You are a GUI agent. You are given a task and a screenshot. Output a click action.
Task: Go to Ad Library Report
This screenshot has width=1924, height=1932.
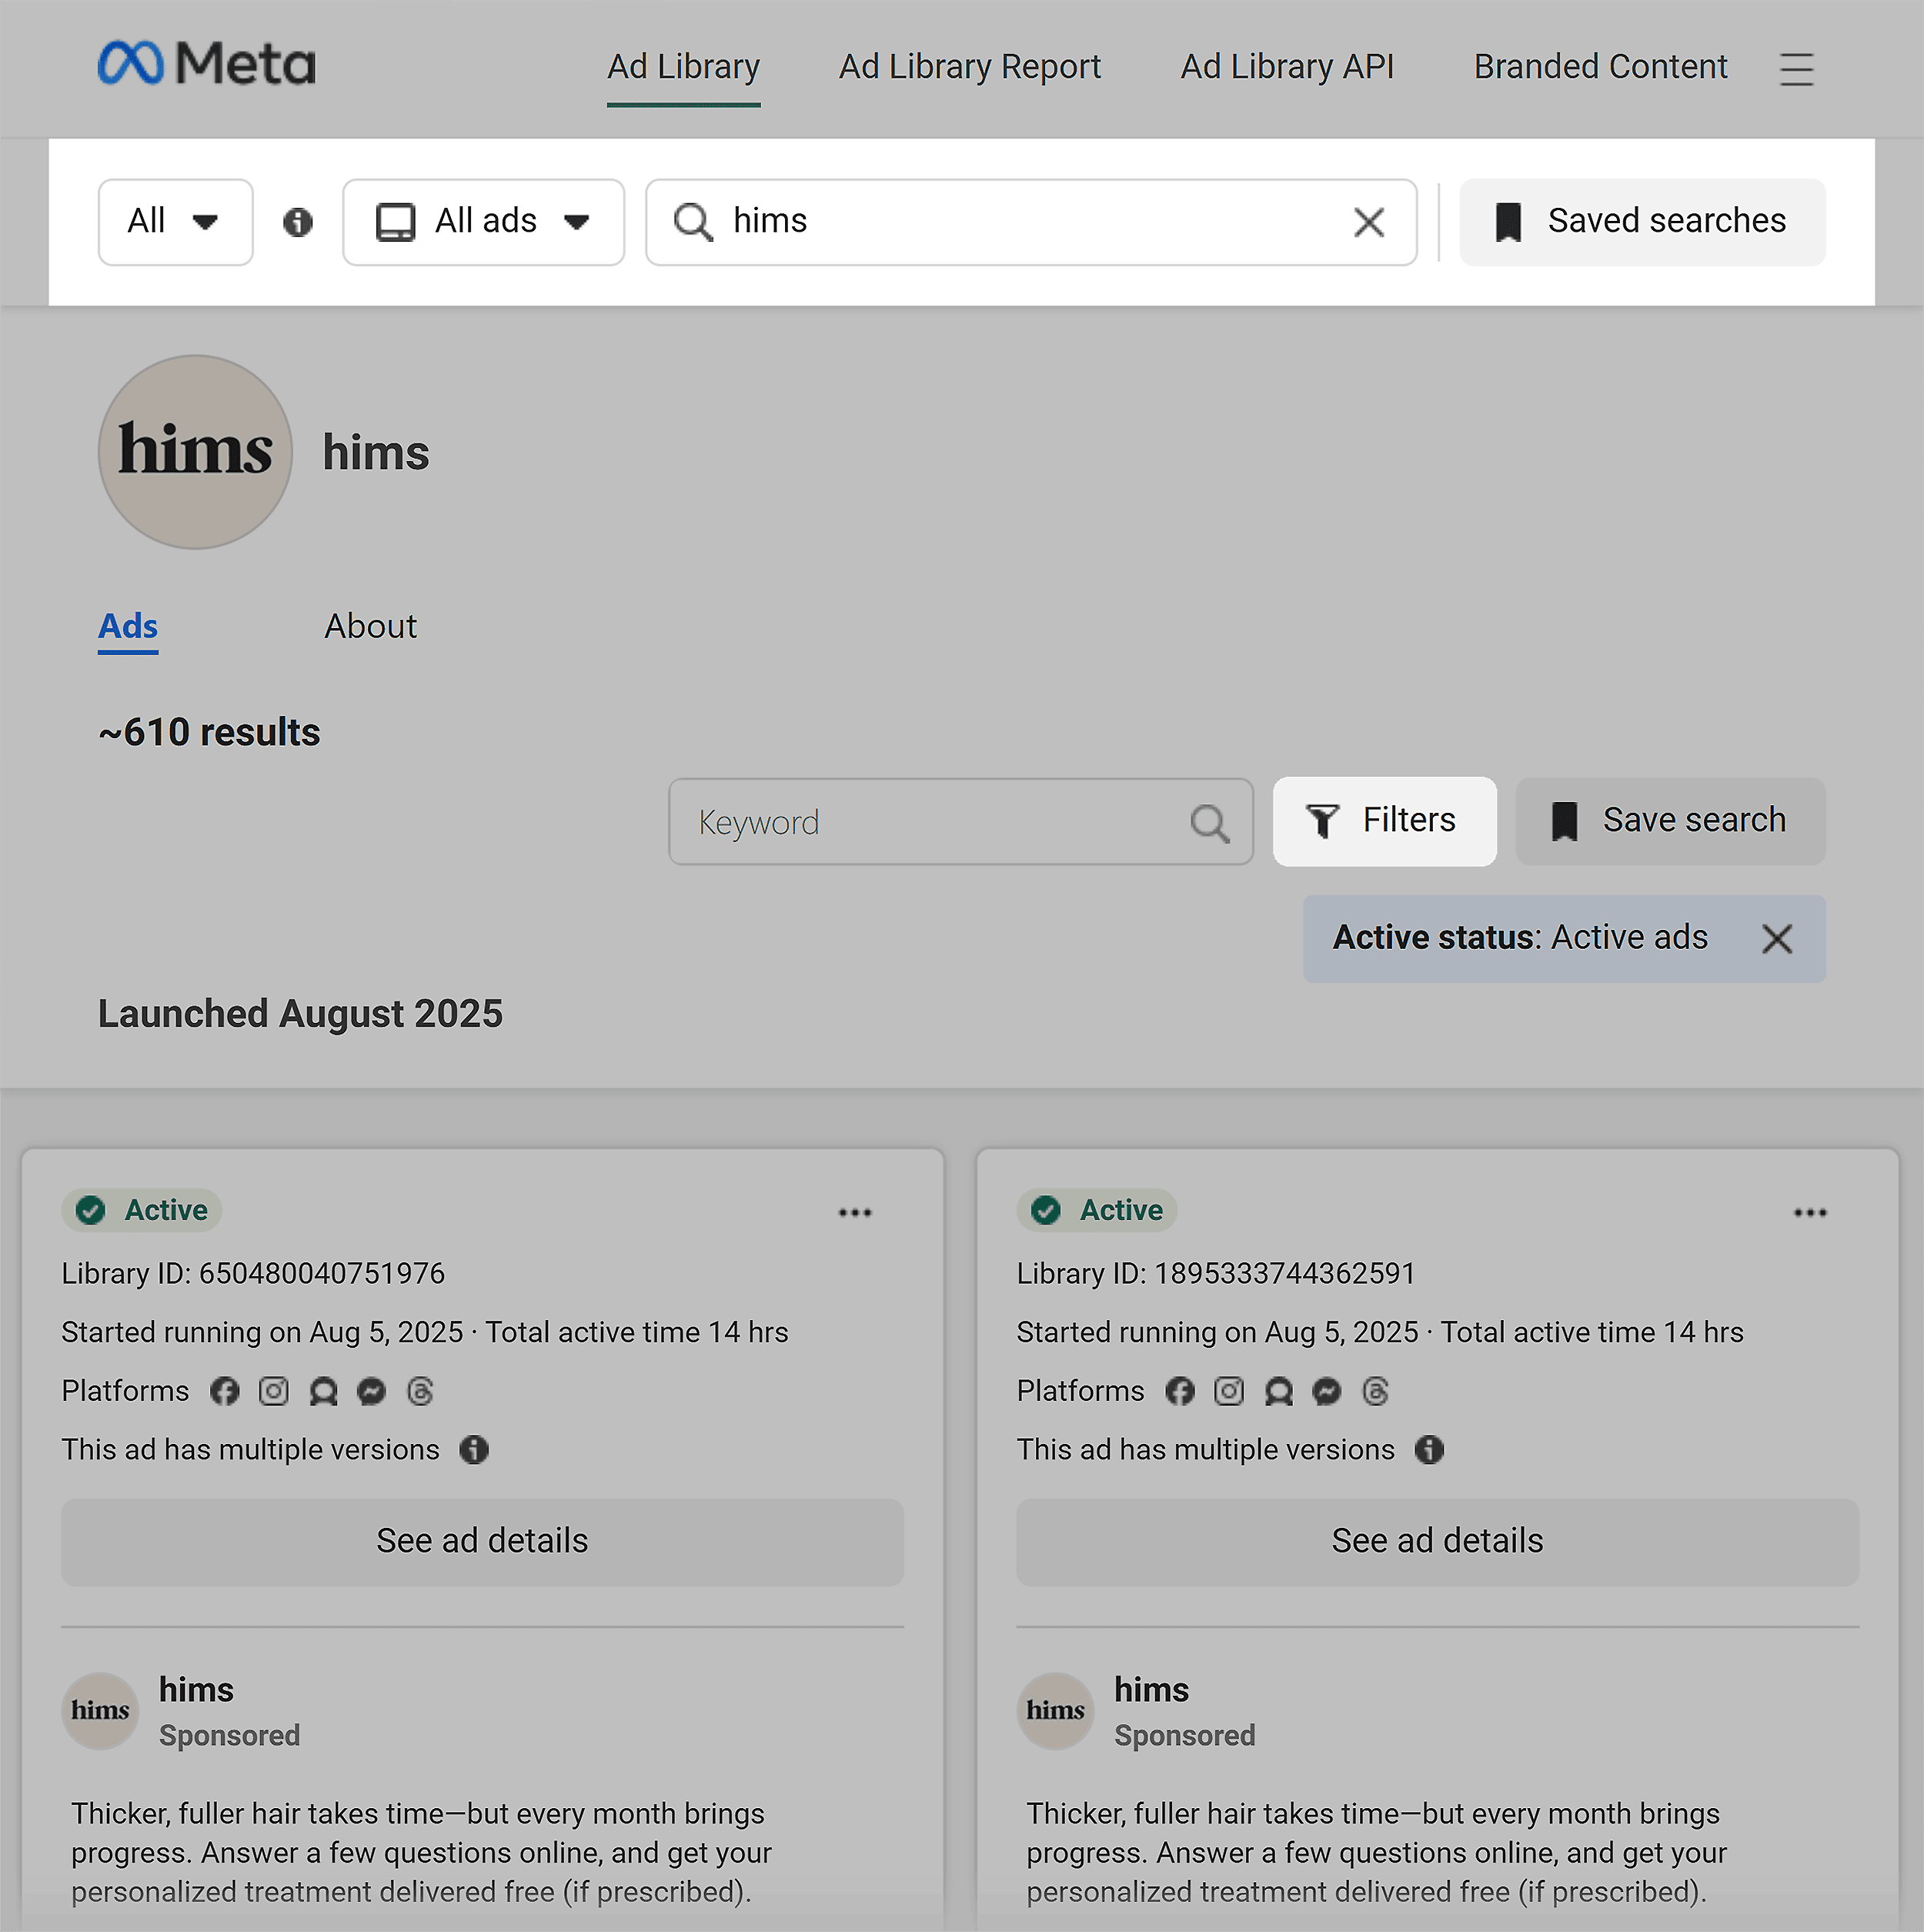(970, 67)
